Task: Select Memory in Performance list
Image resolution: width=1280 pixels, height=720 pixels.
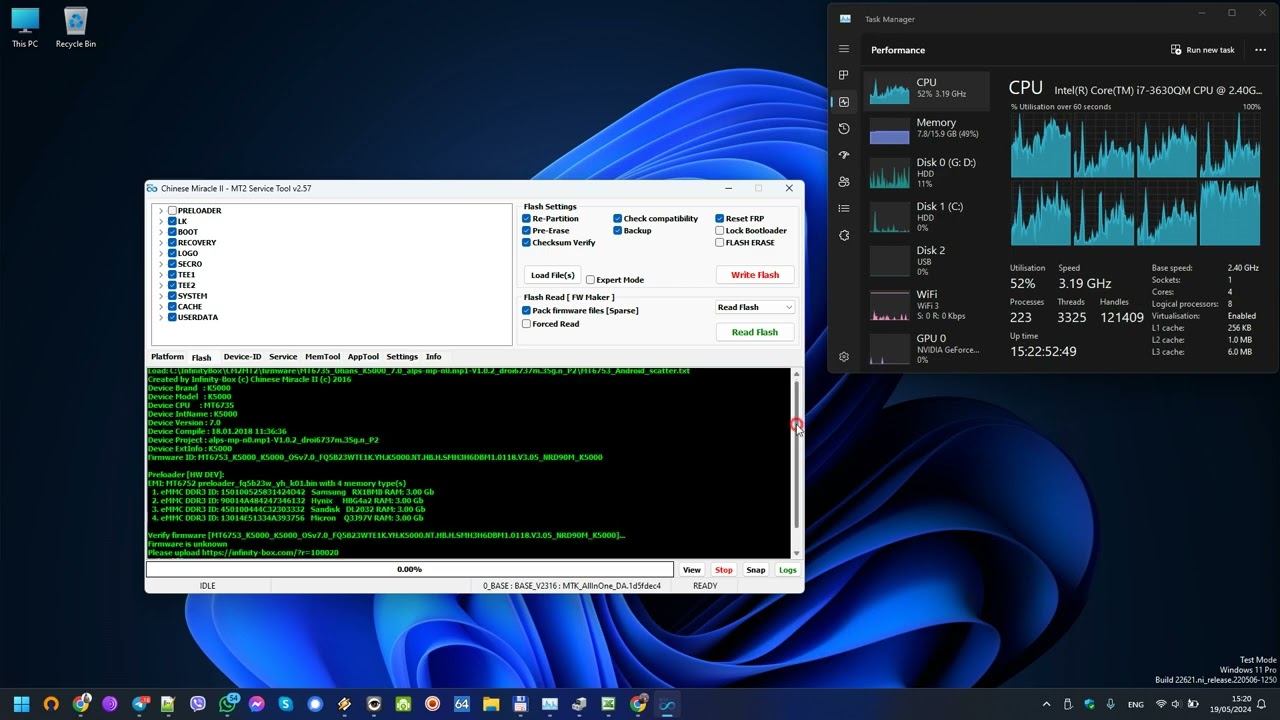Action: click(x=927, y=130)
